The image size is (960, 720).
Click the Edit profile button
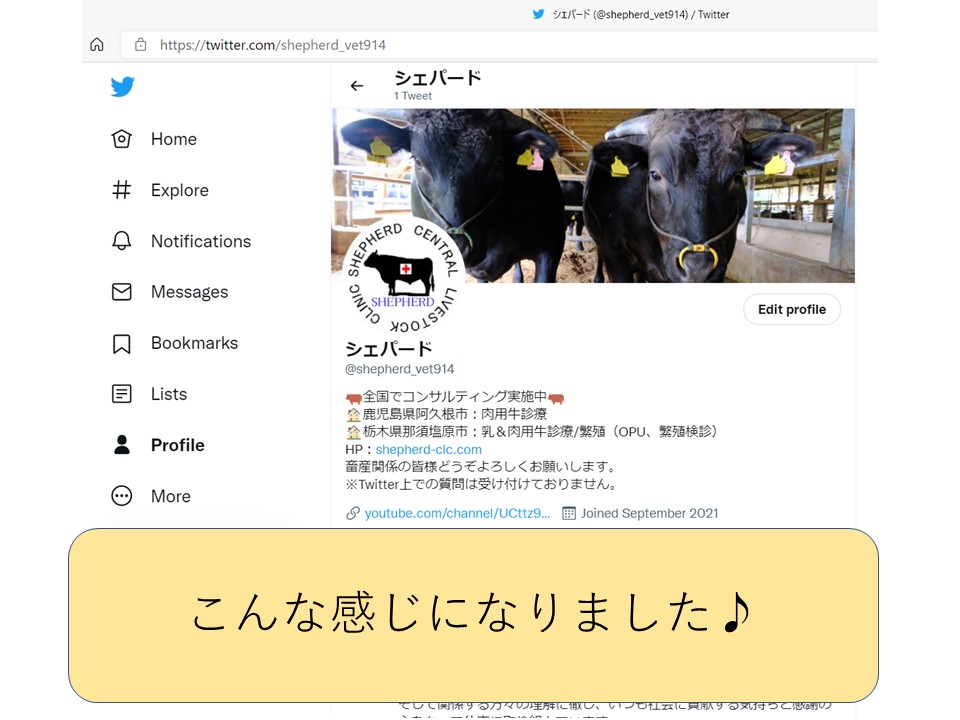(792, 309)
